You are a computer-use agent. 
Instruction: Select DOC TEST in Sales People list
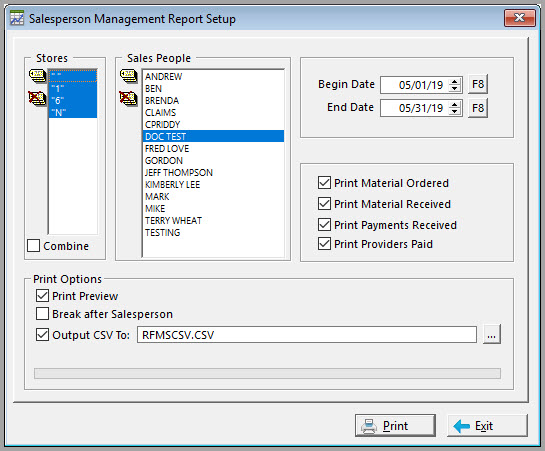pos(213,136)
